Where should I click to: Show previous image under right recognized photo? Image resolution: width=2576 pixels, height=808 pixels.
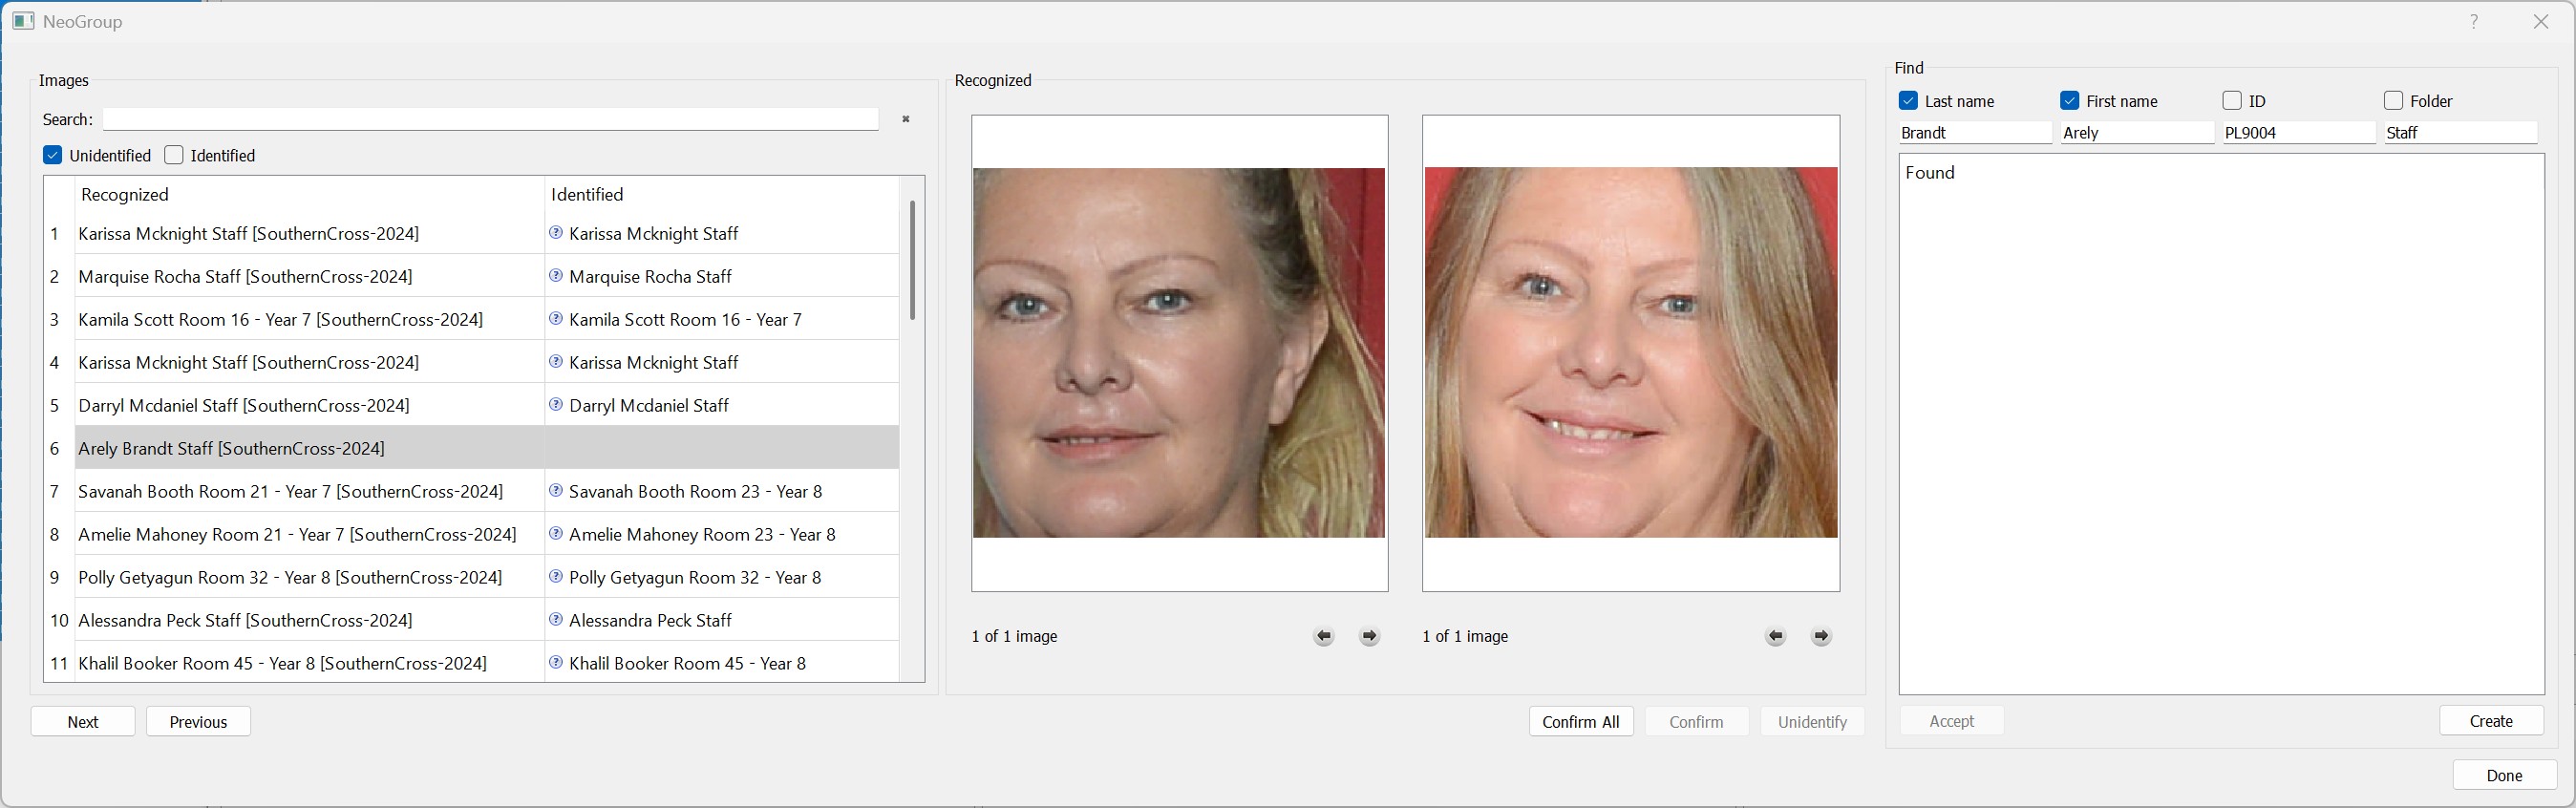1776,636
